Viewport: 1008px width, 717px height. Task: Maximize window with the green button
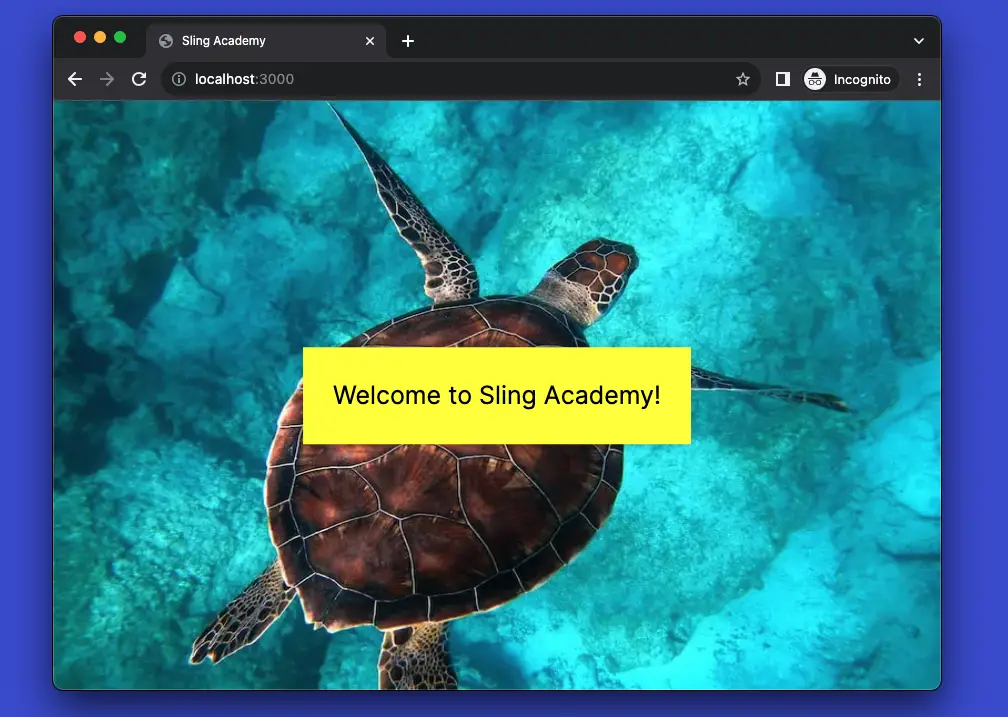tap(120, 37)
